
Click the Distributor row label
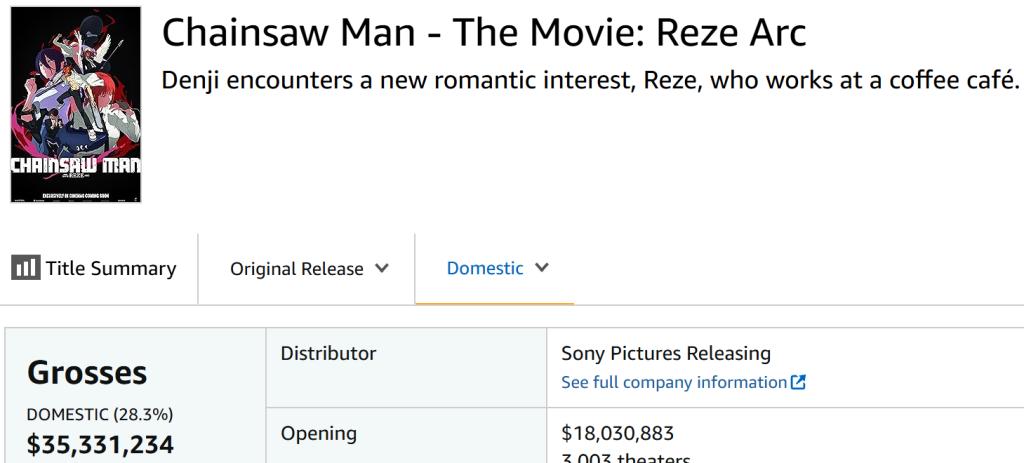328,353
